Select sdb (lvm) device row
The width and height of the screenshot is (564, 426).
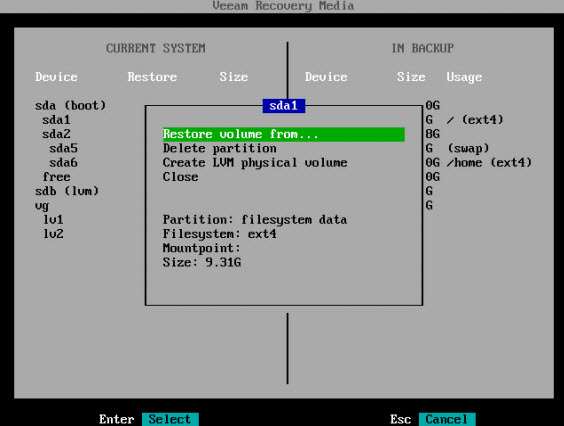[x=67, y=191]
